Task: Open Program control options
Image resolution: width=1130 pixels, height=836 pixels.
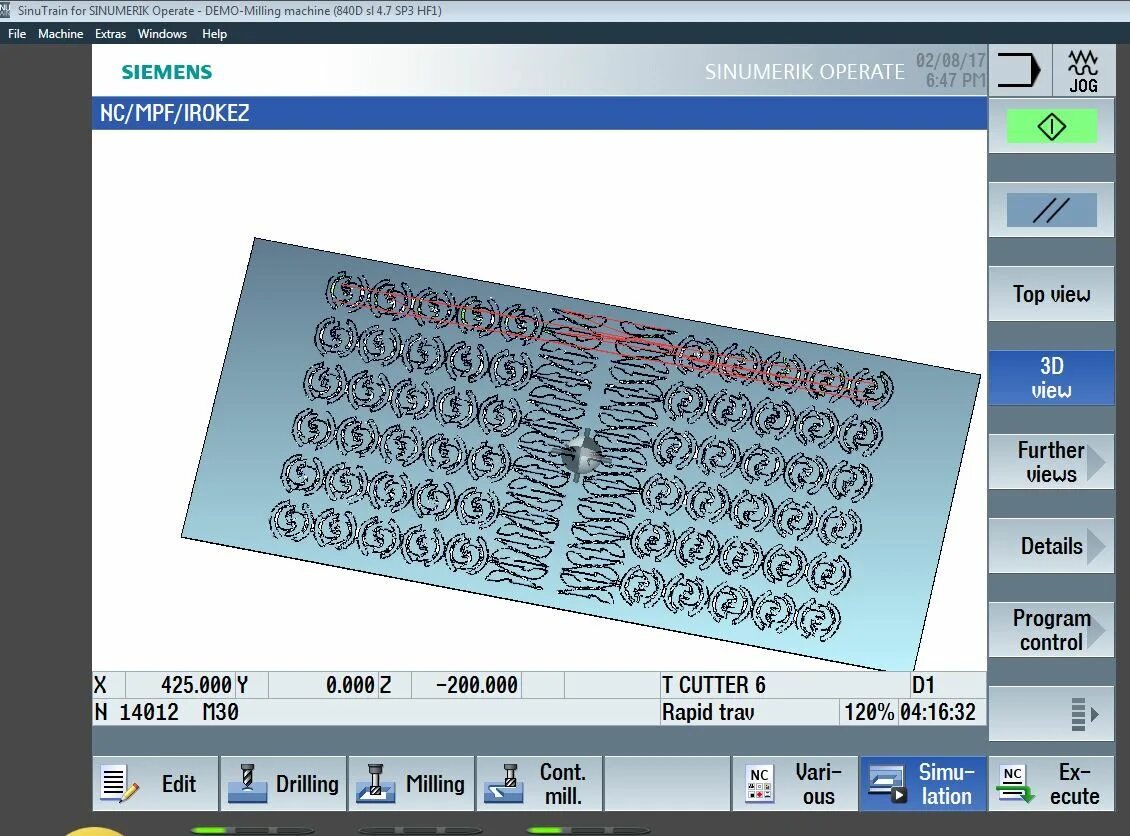Action: point(1051,629)
